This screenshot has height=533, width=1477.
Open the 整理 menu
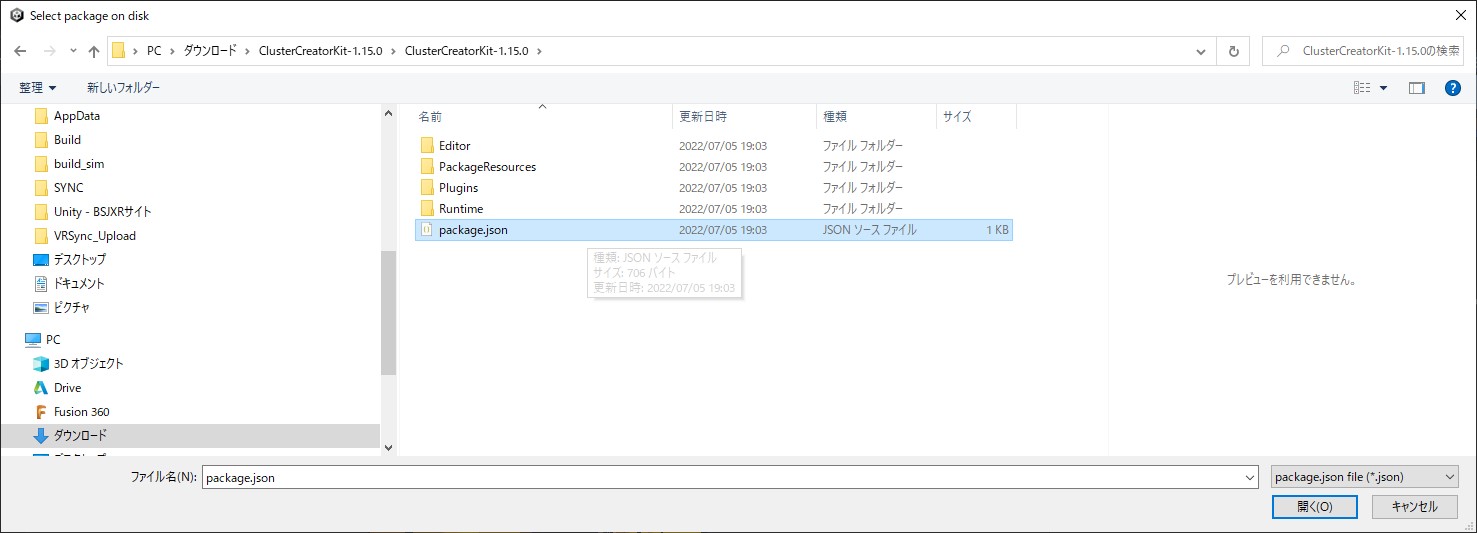pyautogui.click(x=38, y=88)
